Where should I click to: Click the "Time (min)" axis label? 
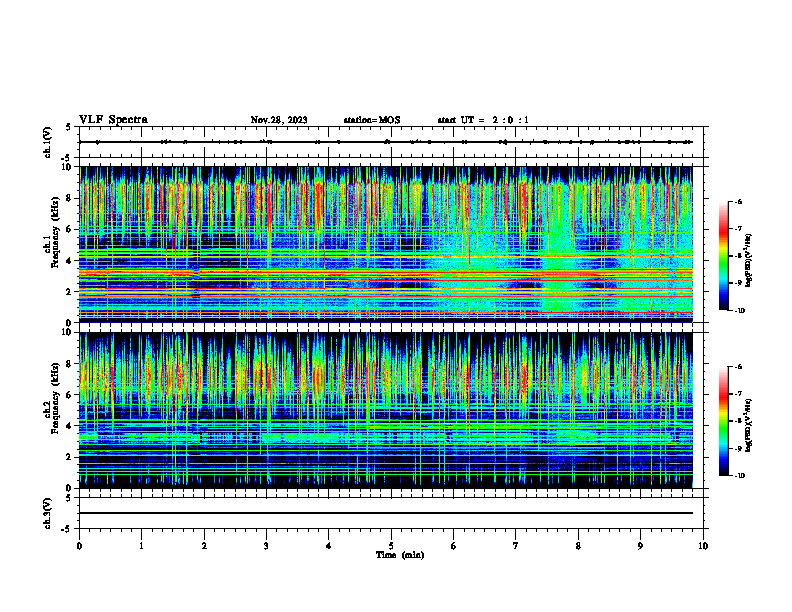pyautogui.click(x=400, y=555)
